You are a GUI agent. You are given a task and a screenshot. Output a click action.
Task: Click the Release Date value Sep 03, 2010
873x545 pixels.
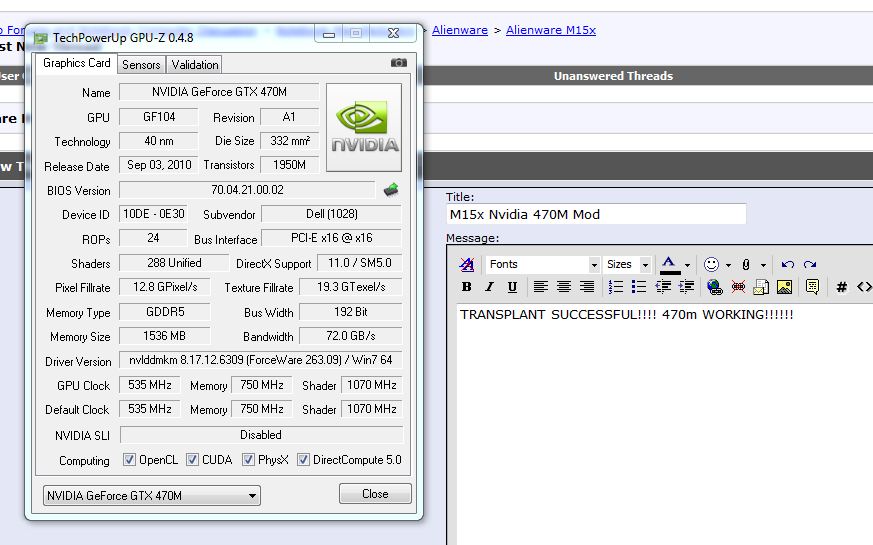pyautogui.click(x=159, y=165)
